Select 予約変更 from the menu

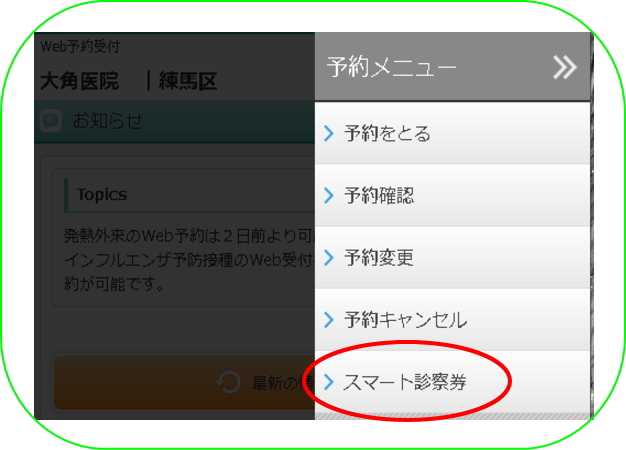pos(452,258)
